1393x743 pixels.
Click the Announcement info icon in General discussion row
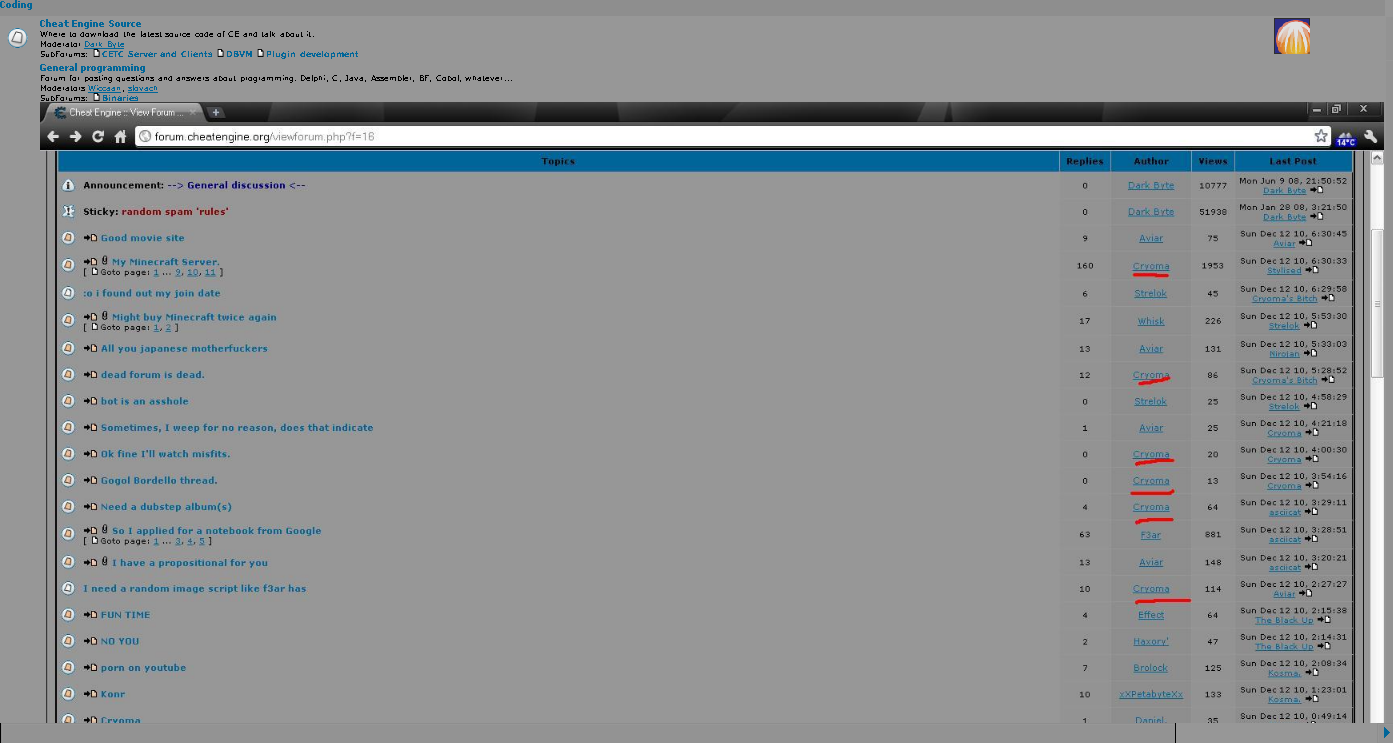point(68,185)
